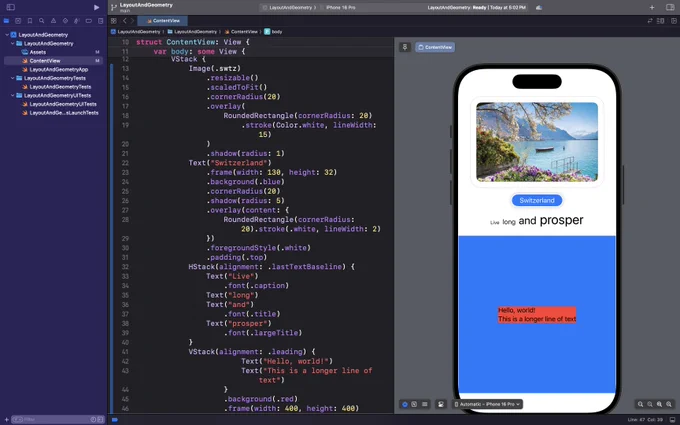680x425 pixels.
Task: Open the editor layout options icon
Action: [660, 21]
